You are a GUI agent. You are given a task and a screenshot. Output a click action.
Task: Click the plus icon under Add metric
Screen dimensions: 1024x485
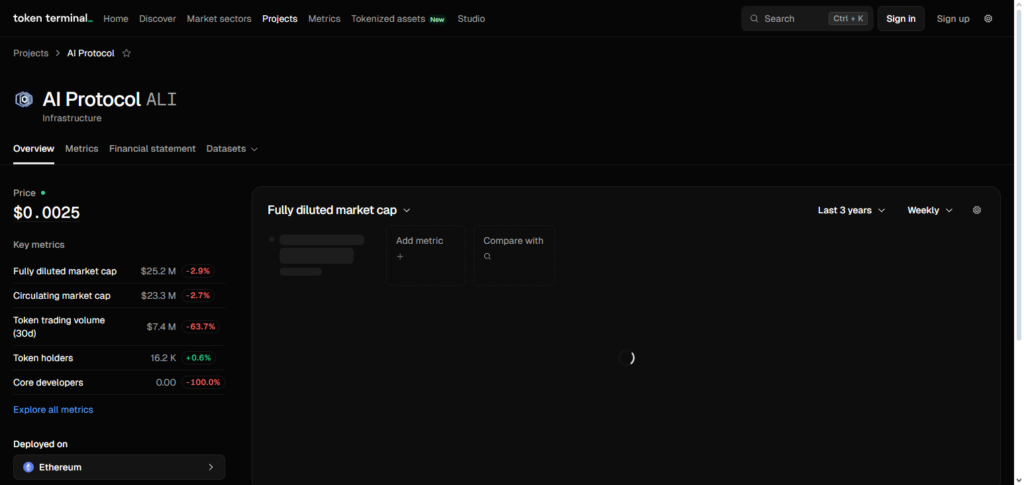tap(400, 257)
